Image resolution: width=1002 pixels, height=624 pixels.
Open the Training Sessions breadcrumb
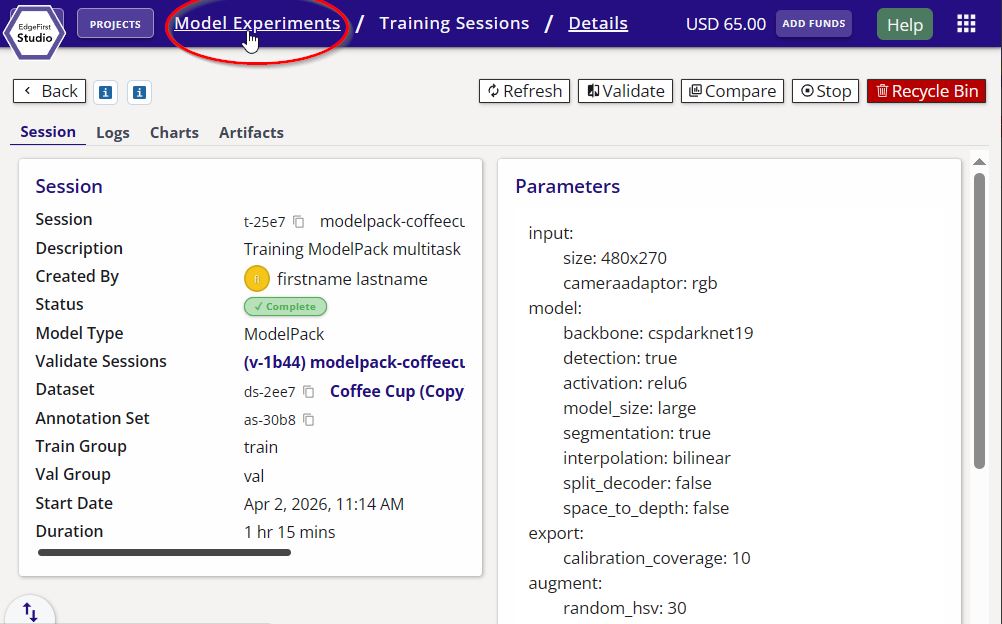tap(454, 22)
